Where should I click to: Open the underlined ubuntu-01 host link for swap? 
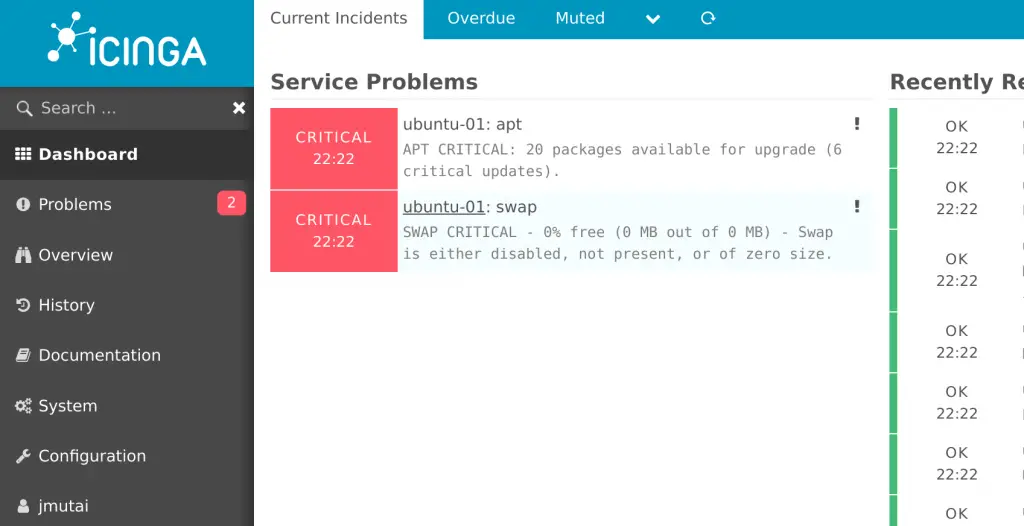443,207
